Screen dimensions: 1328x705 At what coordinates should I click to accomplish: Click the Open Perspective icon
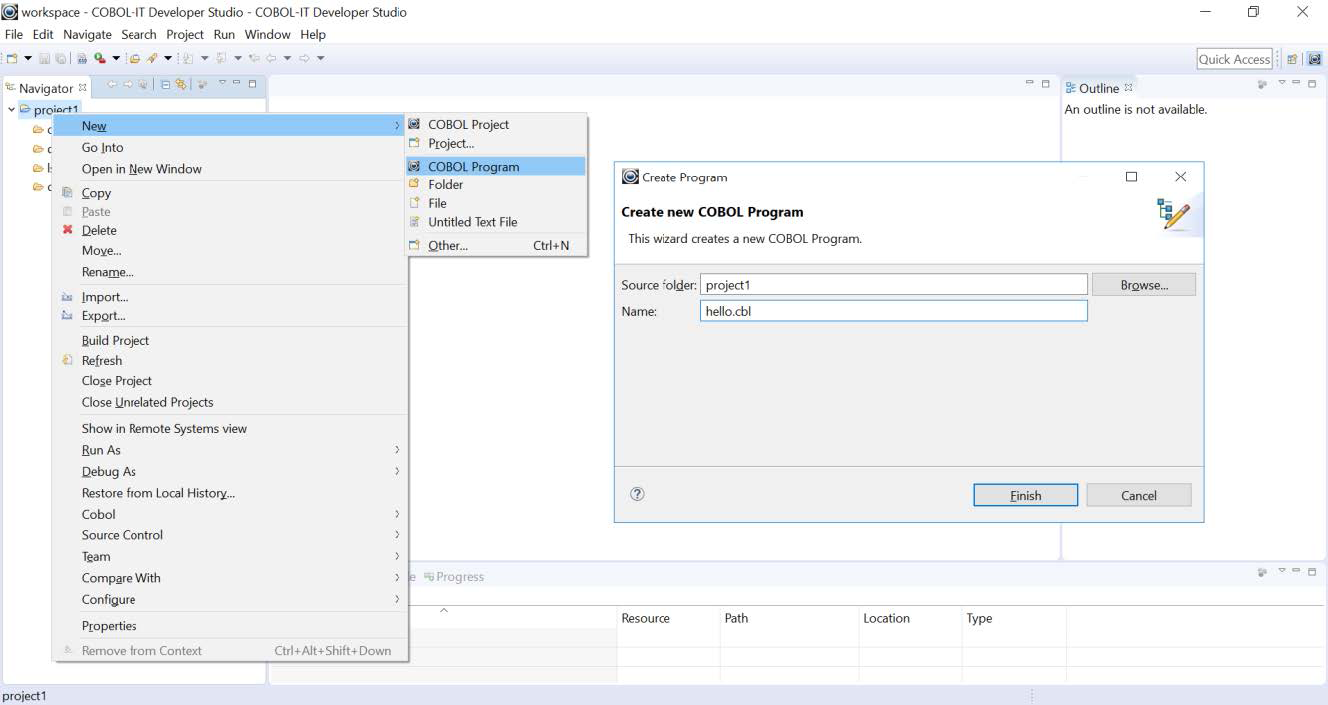coord(1292,60)
